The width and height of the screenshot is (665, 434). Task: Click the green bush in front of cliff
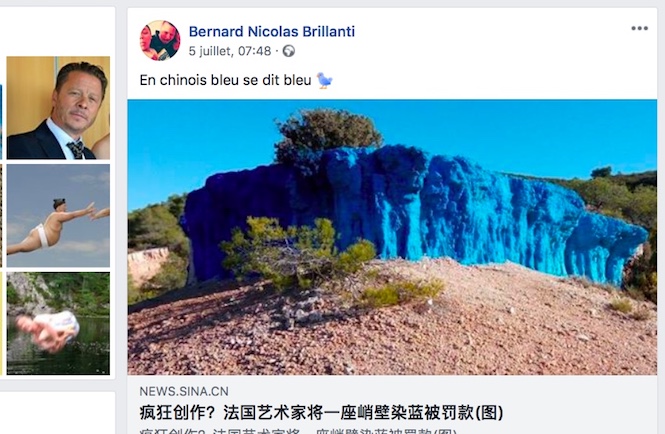297,252
